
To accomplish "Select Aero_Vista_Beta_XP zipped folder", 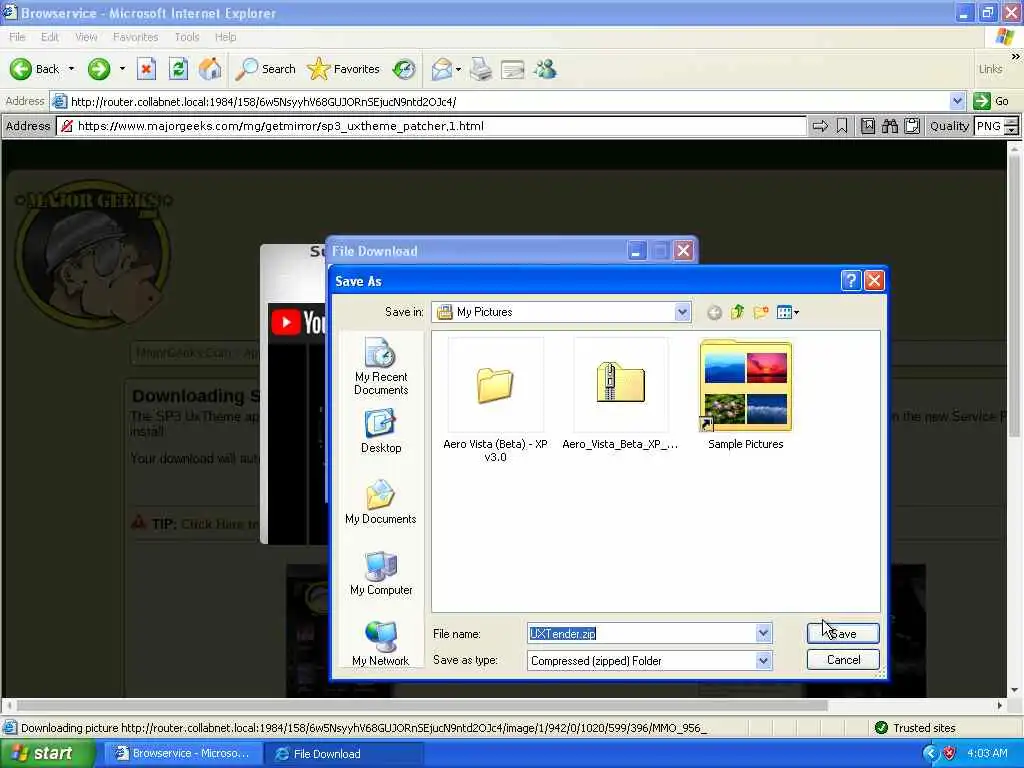I will tap(620, 394).
